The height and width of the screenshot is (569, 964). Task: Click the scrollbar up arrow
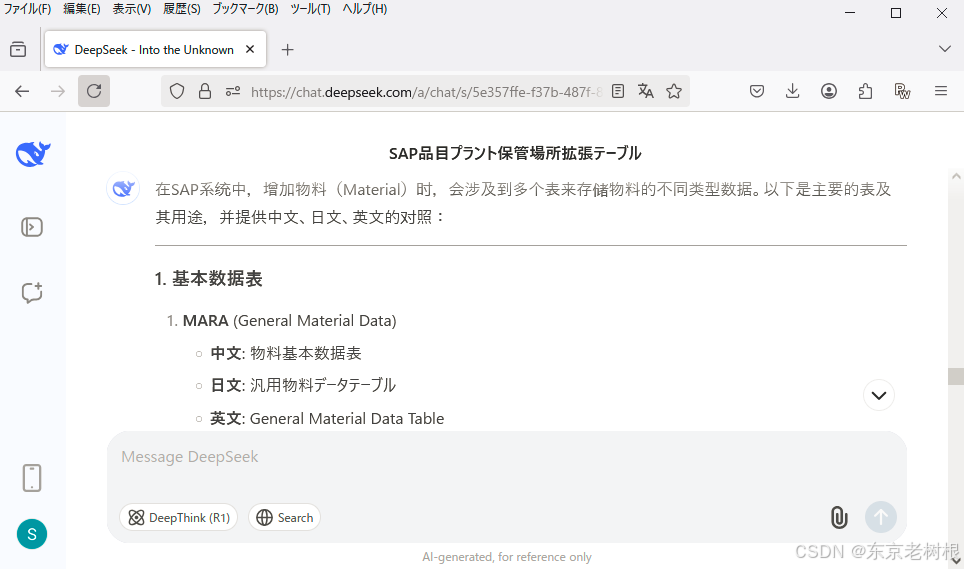(956, 176)
